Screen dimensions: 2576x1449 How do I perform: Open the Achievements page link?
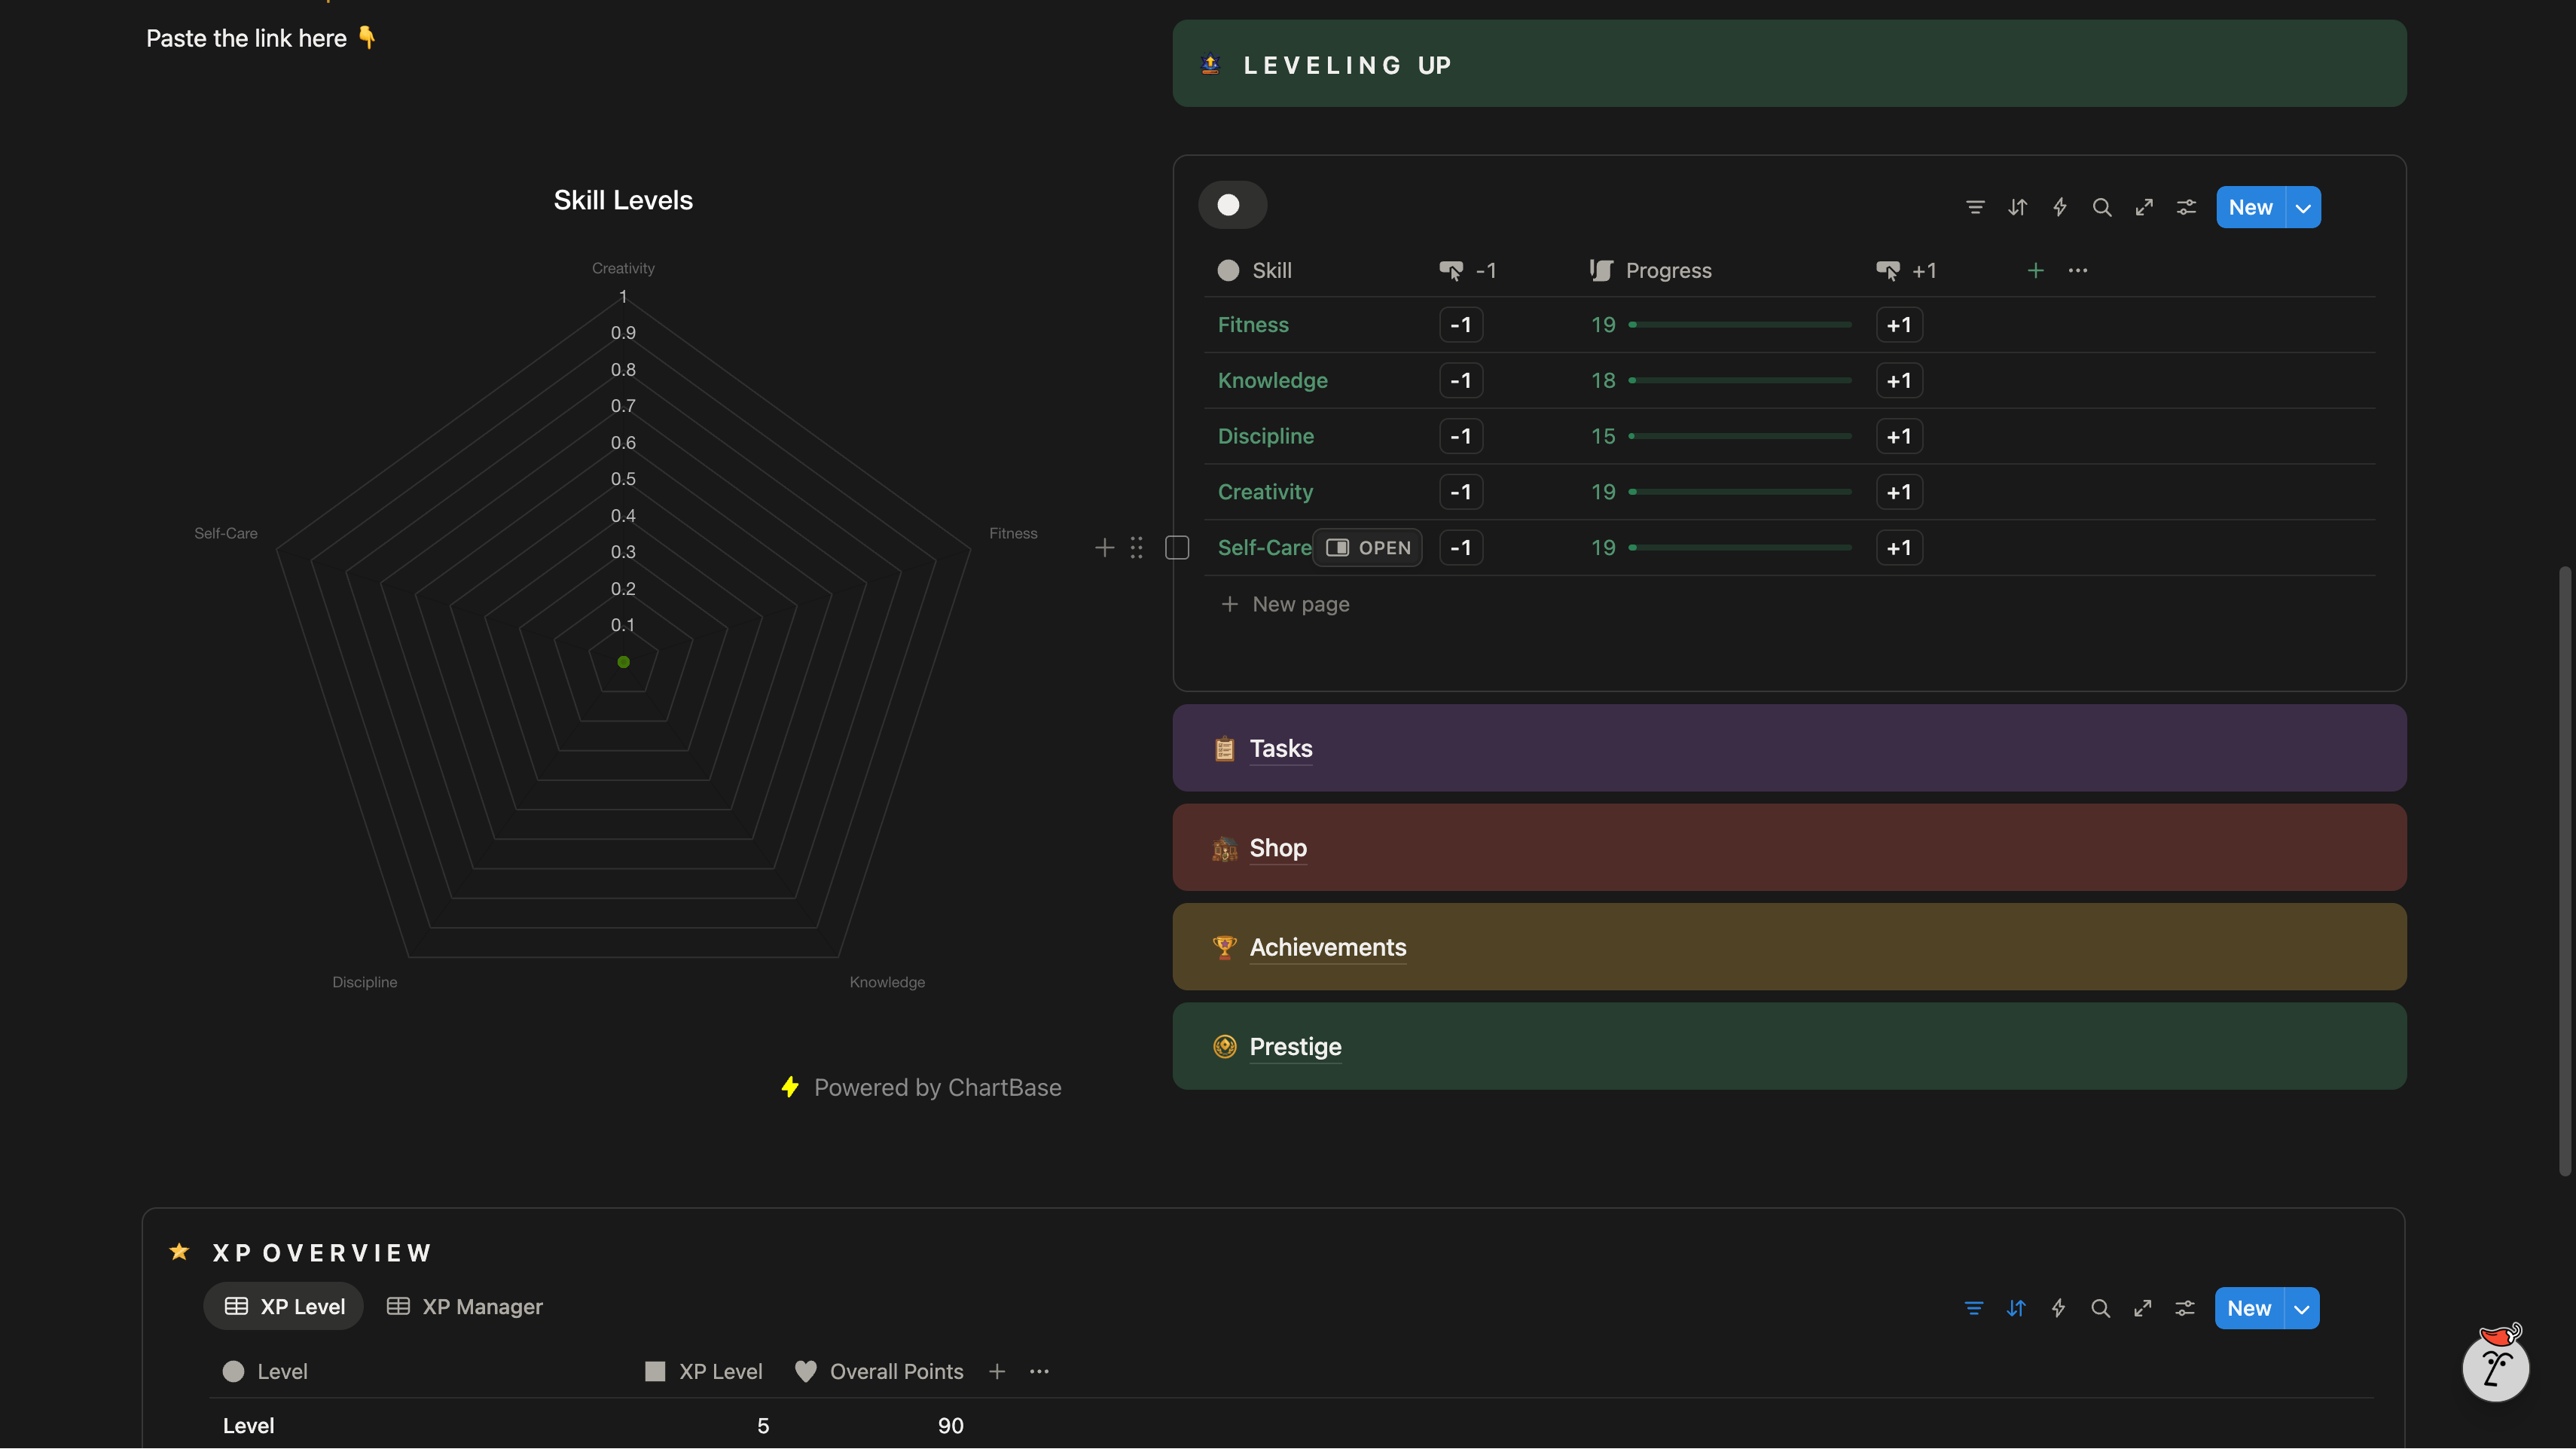pyautogui.click(x=1327, y=947)
